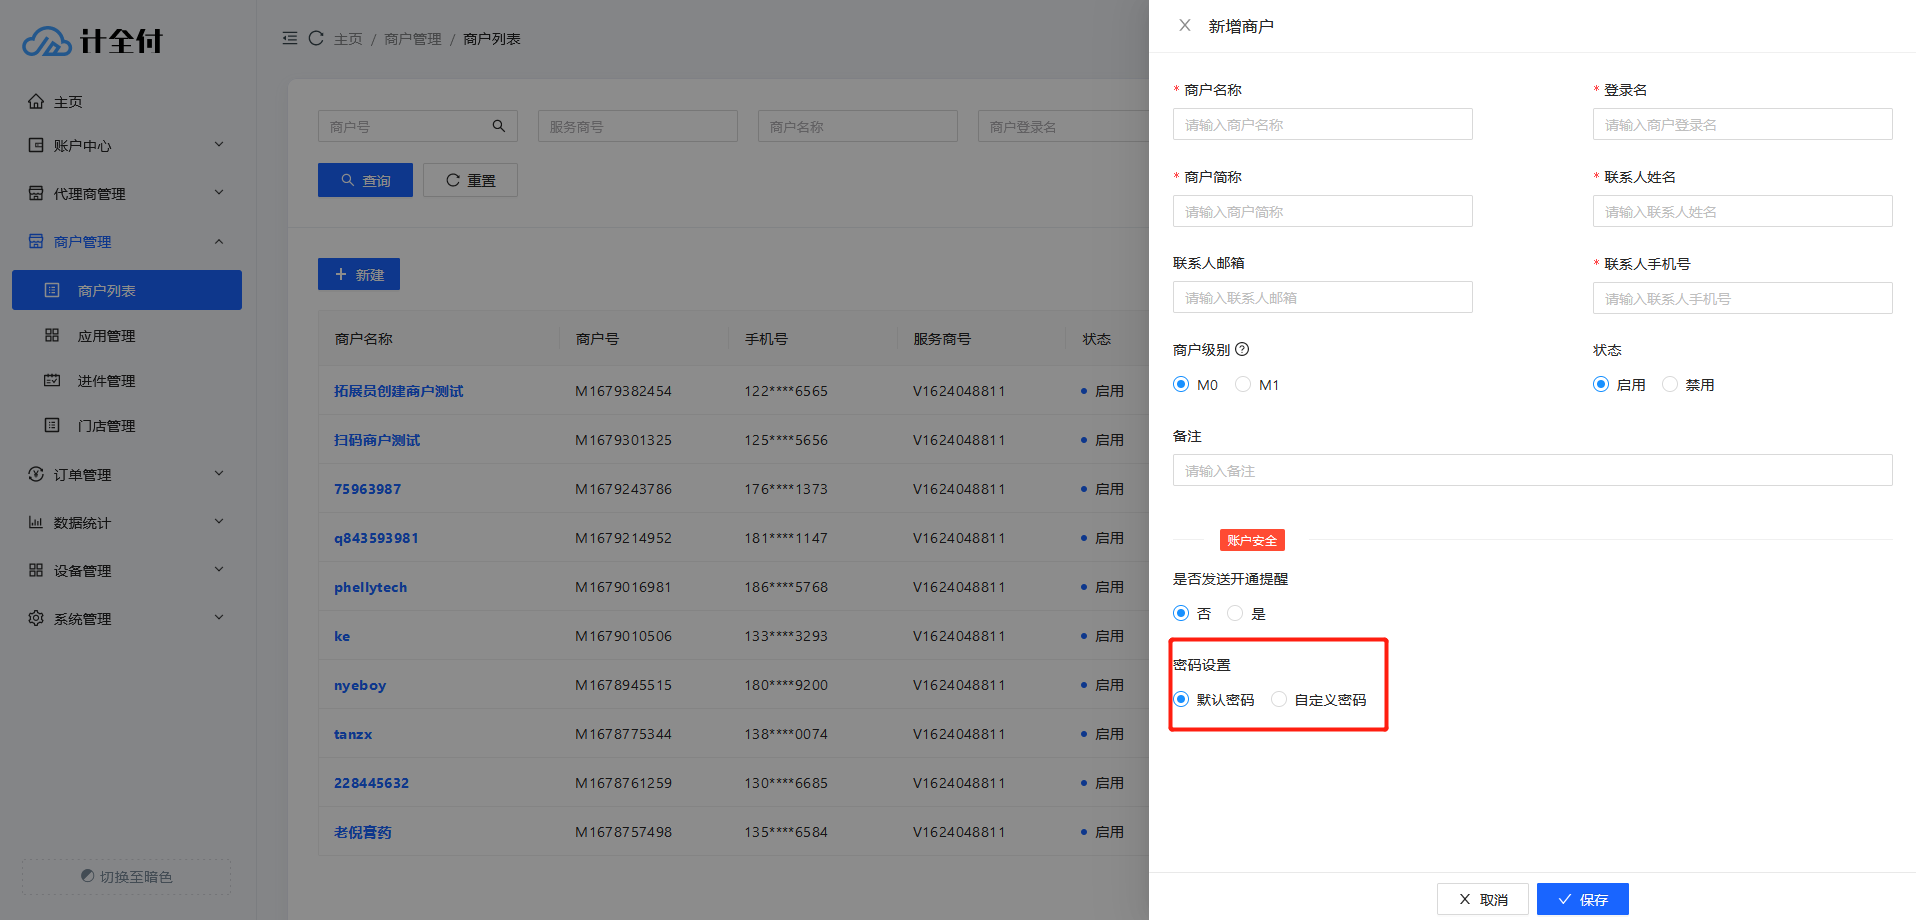The width and height of the screenshot is (1916, 920).
Task: Click merchant number M1679243786
Action: [x=623, y=489]
